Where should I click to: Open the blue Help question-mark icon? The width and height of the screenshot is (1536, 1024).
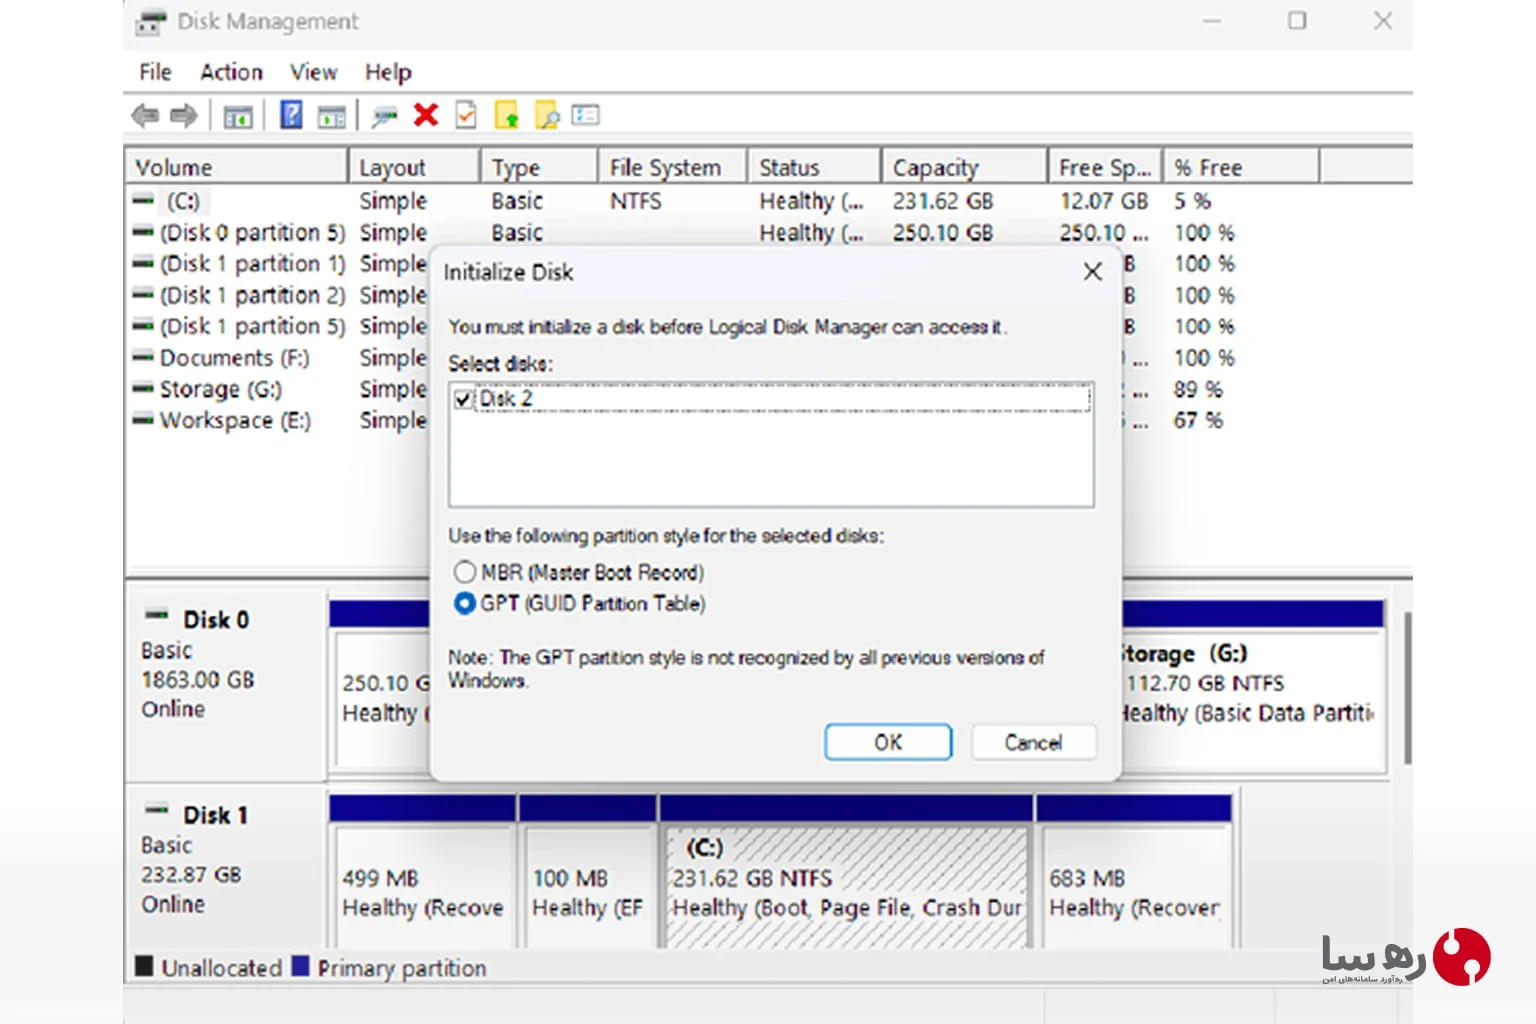click(291, 115)
